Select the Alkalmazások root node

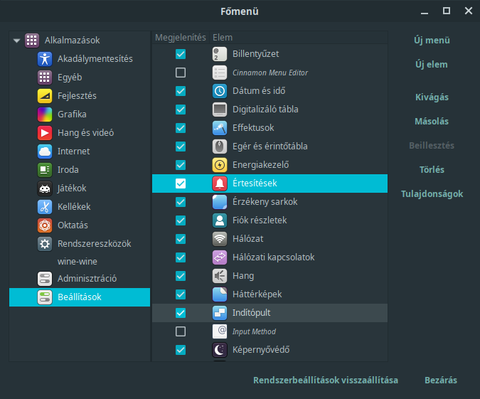tap(72, 40)
